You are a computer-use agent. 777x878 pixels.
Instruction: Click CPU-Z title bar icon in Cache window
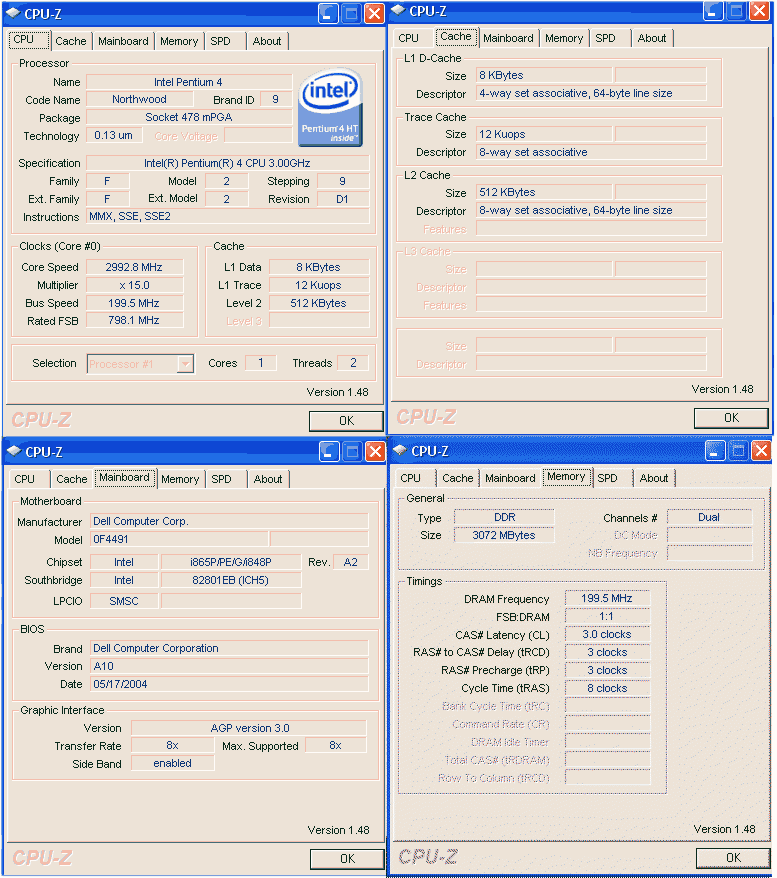point(398,10)
